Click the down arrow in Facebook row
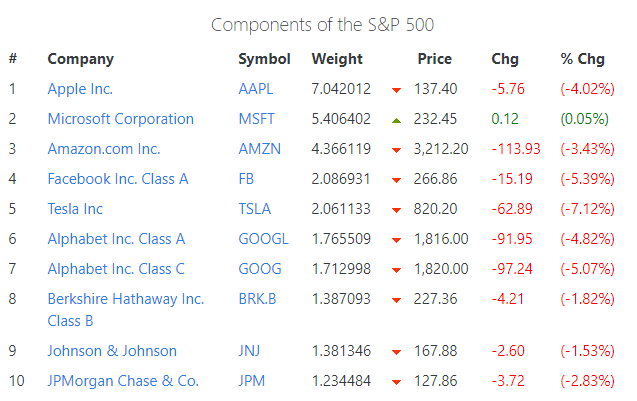Image resolution: width=637 pixels, height=401 pixels. (397, 180)
